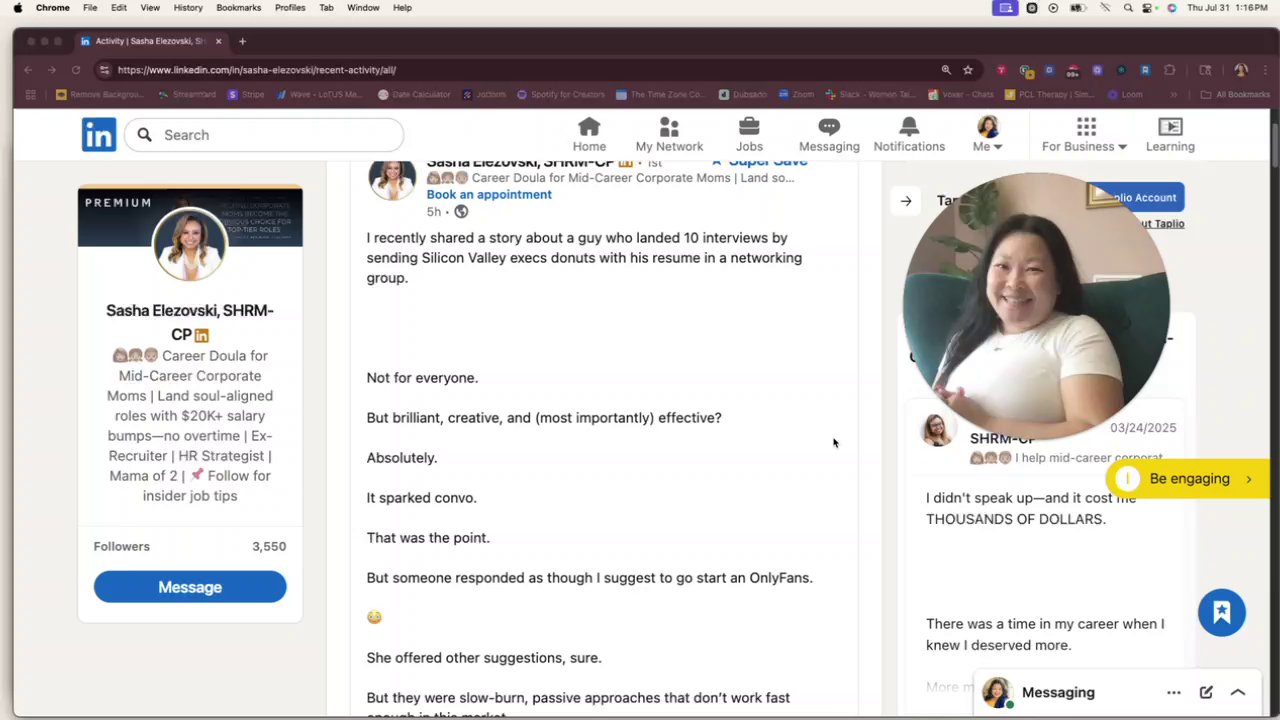Click the blue Message button
1280x720 pixels.
190,587
